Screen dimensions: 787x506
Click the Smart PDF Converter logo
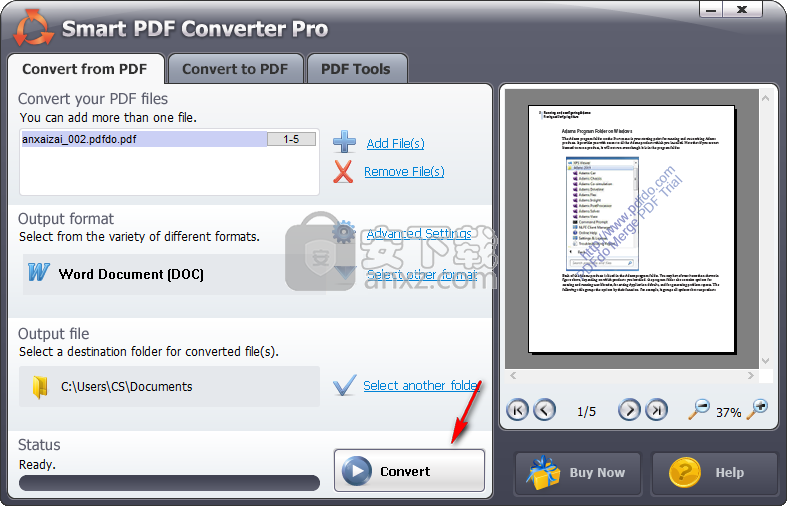[33, 28]
